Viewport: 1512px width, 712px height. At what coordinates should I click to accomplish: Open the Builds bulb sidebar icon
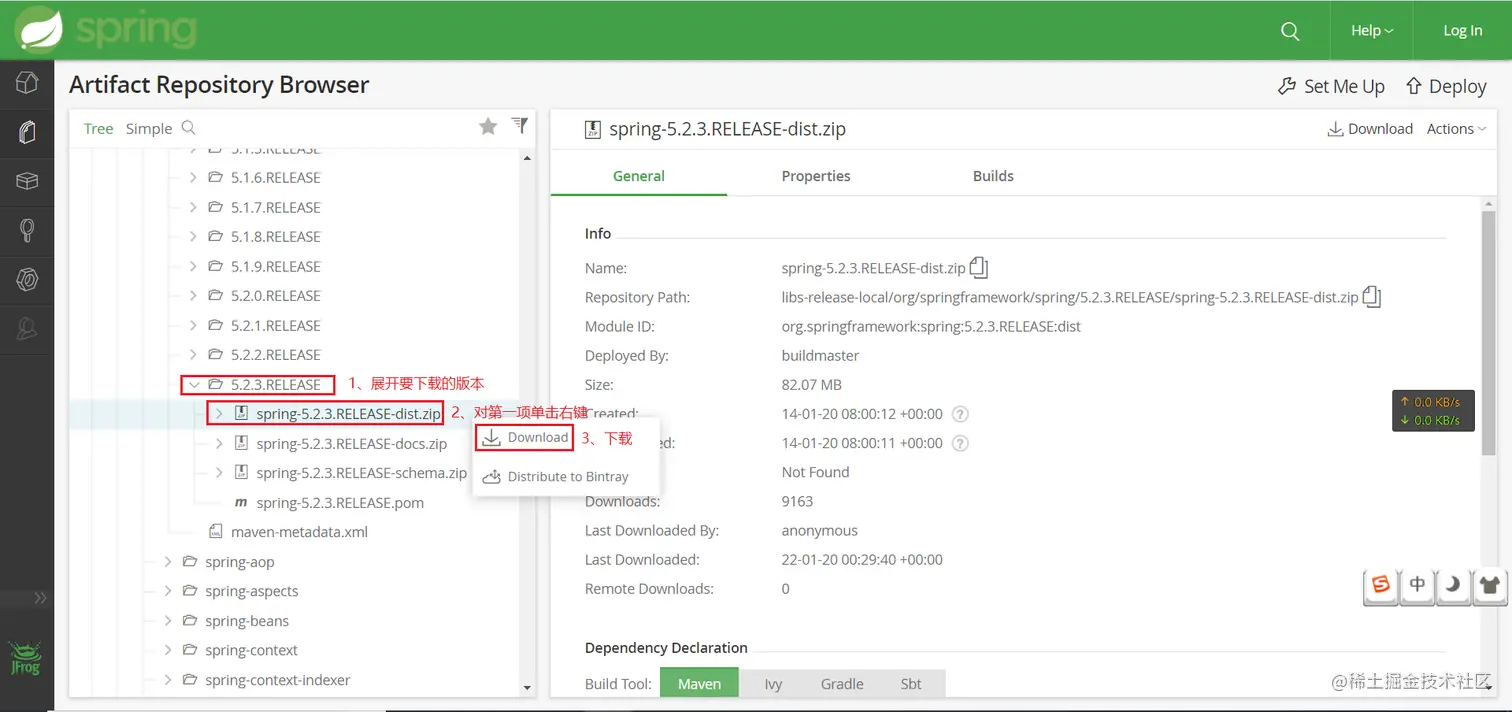(x=27, y=231)
